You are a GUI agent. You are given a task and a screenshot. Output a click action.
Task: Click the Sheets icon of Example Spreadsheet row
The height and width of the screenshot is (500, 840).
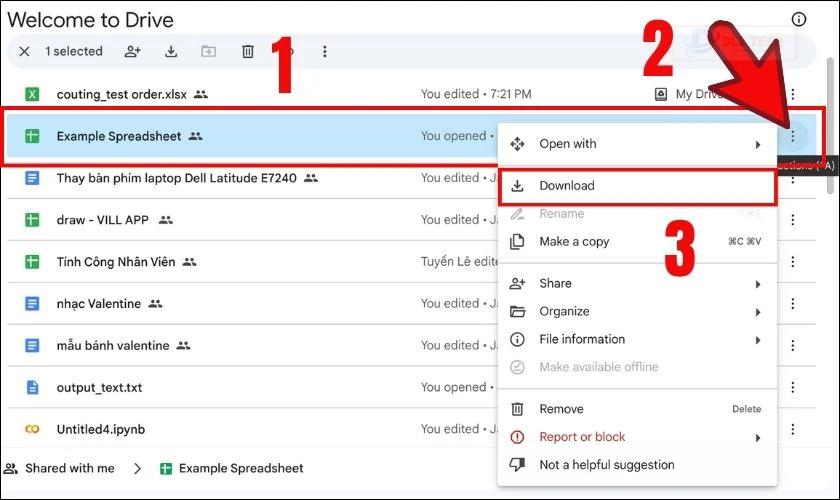32,136
